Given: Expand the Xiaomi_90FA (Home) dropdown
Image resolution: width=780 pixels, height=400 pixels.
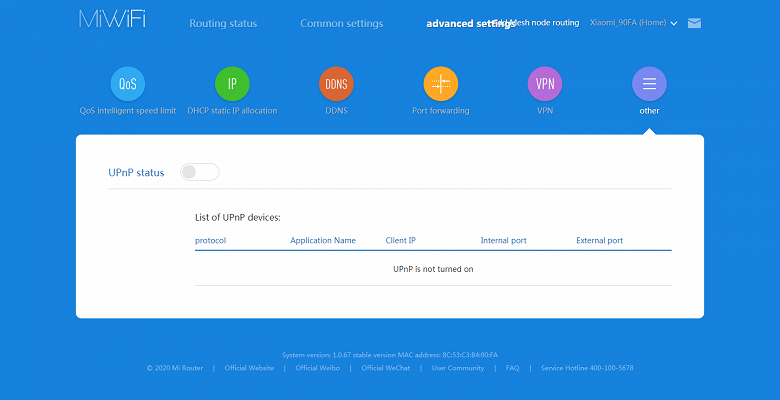Looking at the screenshot, I should tap(633, 23).
